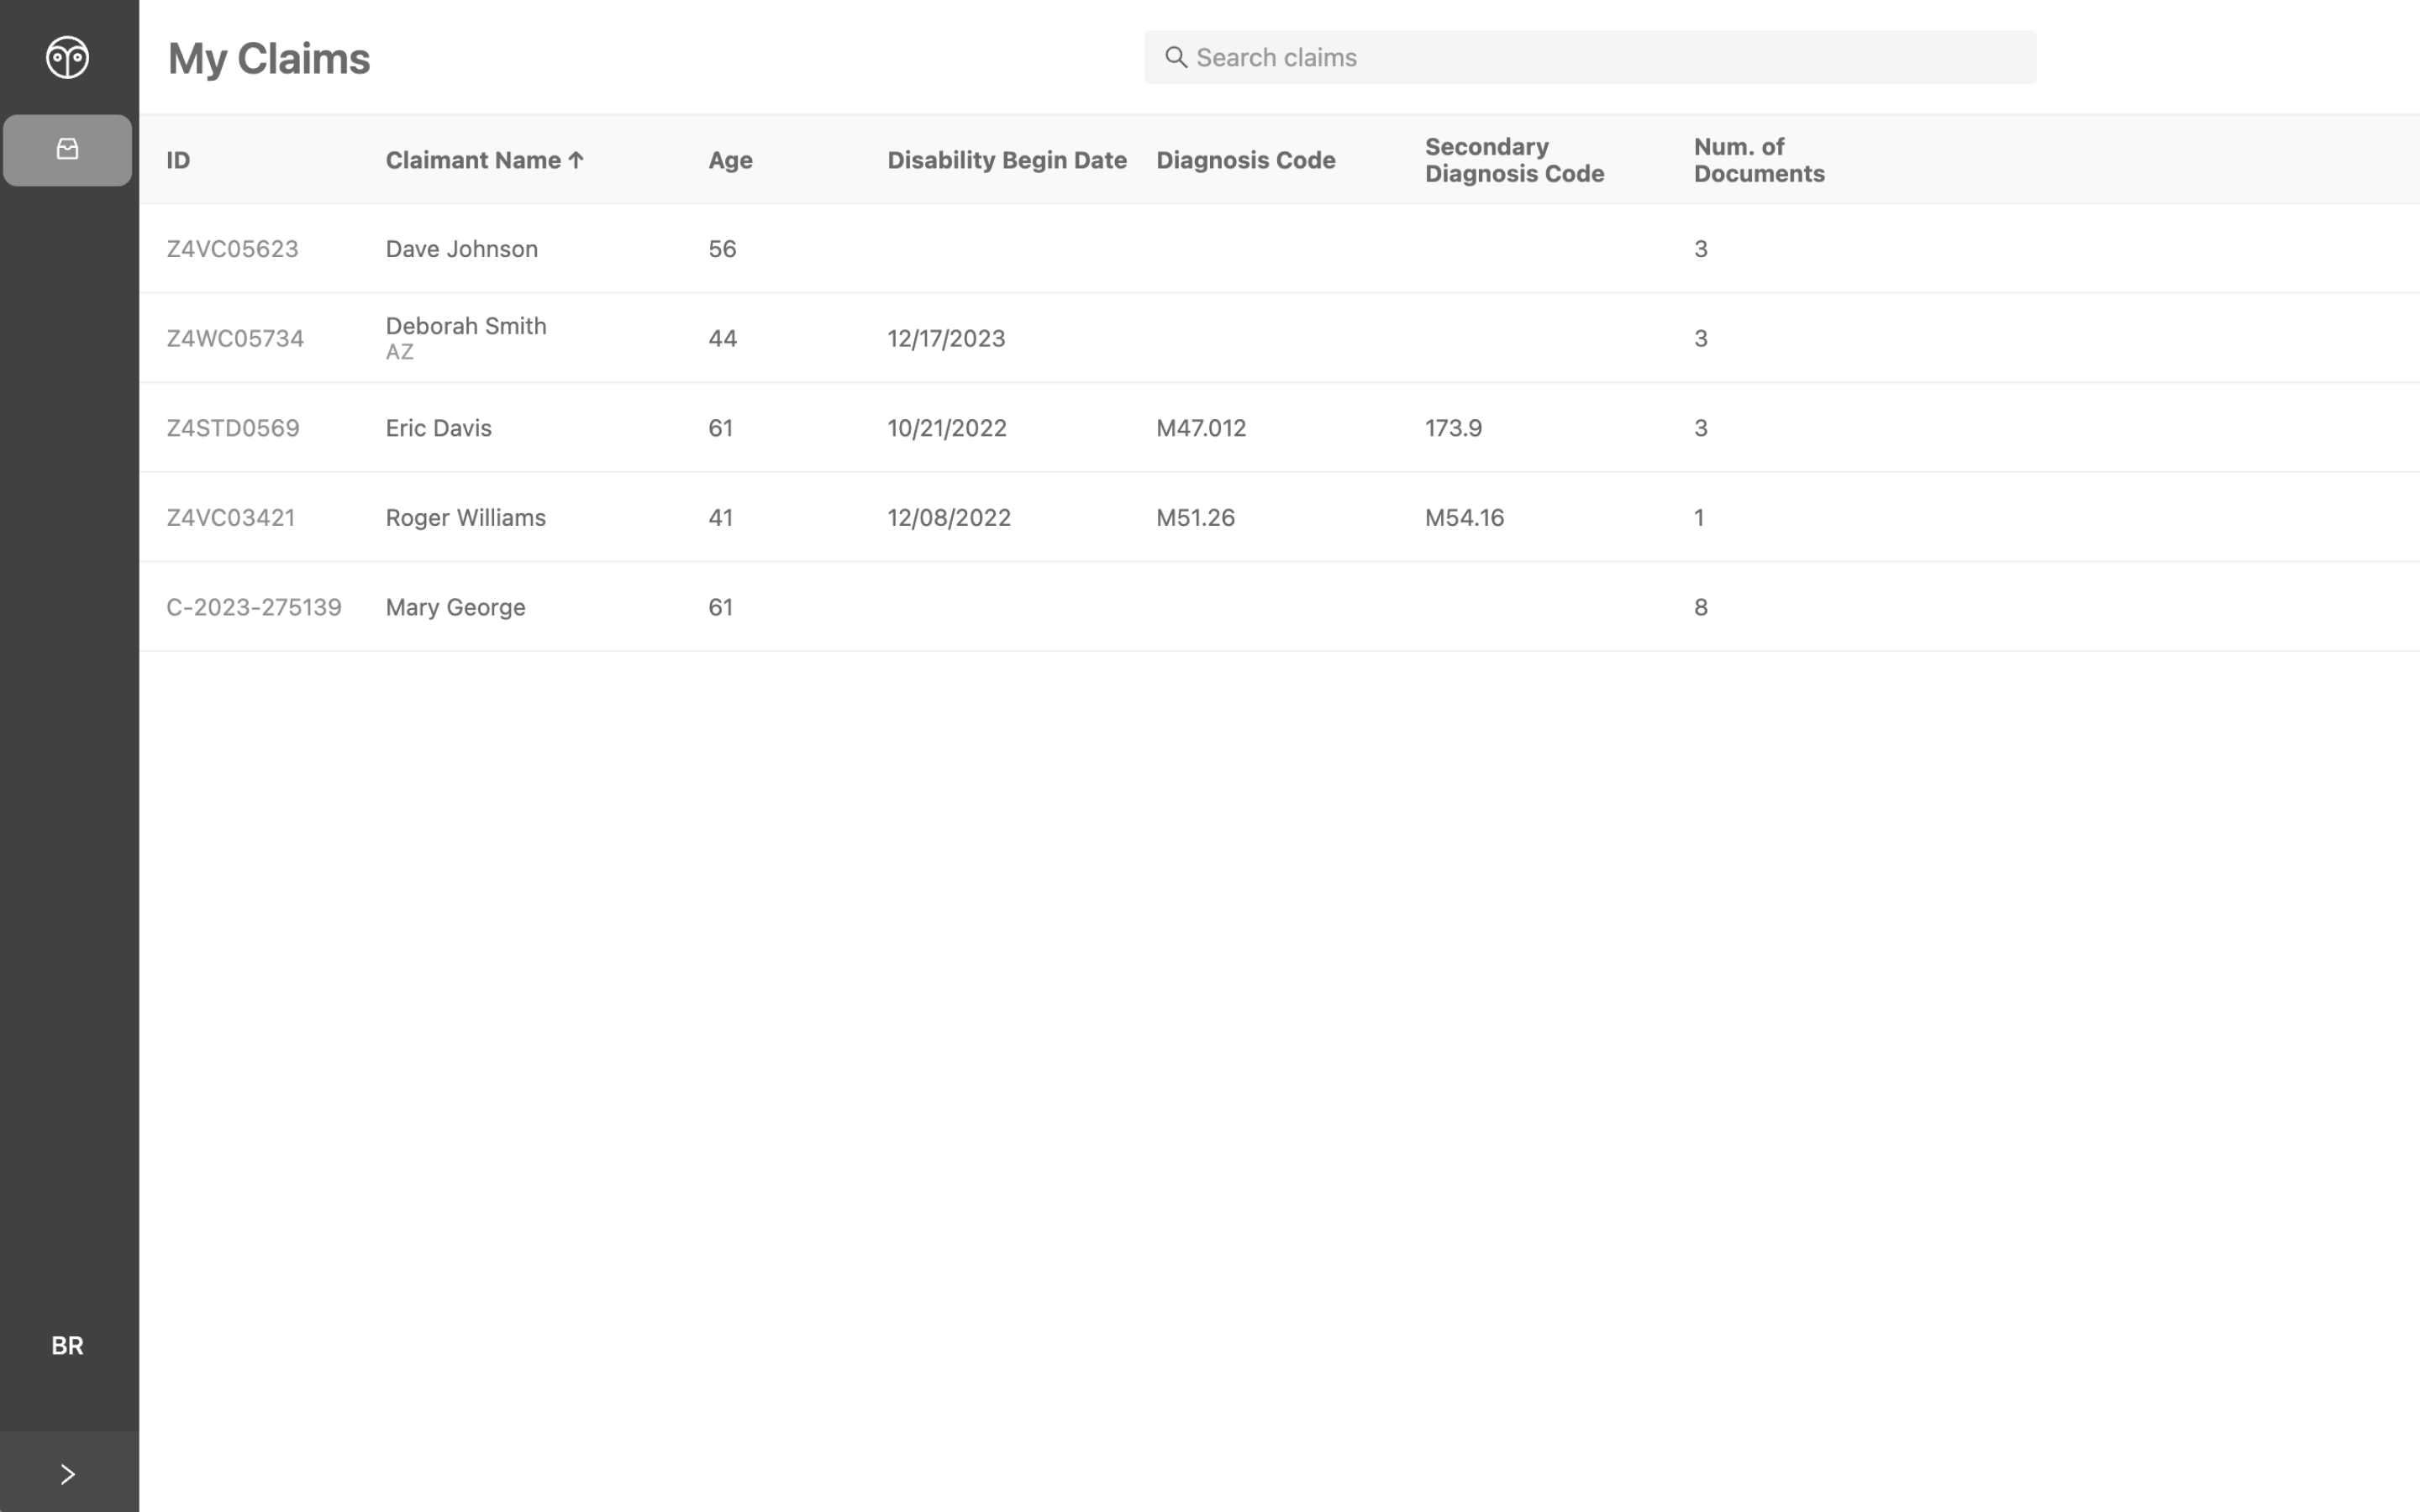Click document count 1 for Roger Williams
This screenshot has width=2420, height=1512.
[x=1698, y=517]
